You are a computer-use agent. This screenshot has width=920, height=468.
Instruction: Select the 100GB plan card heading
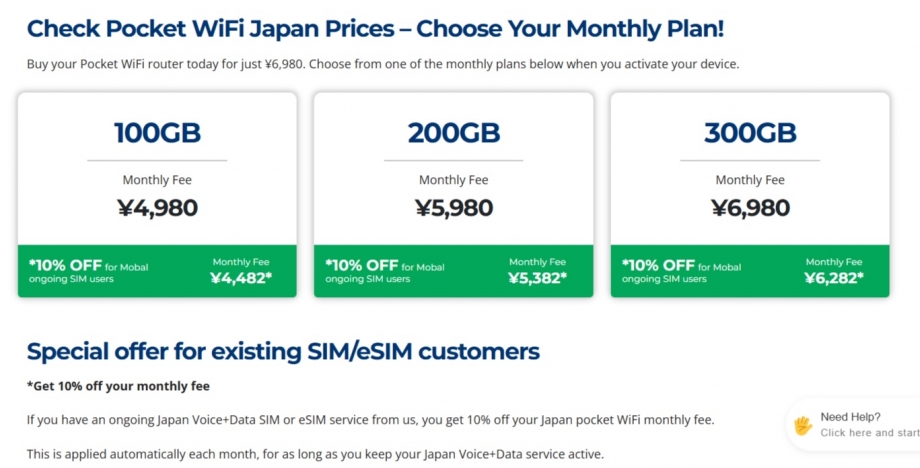click(x=157, y=133)
